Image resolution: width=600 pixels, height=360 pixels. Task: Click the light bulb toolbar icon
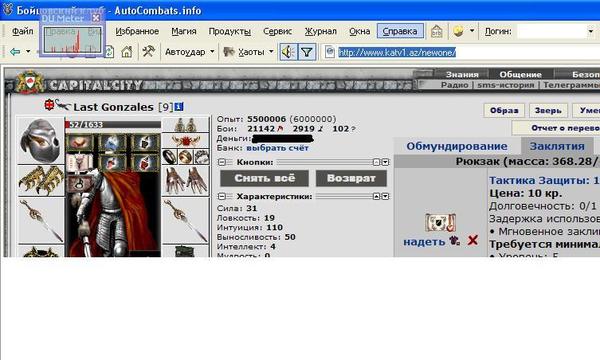click(458, 31)
